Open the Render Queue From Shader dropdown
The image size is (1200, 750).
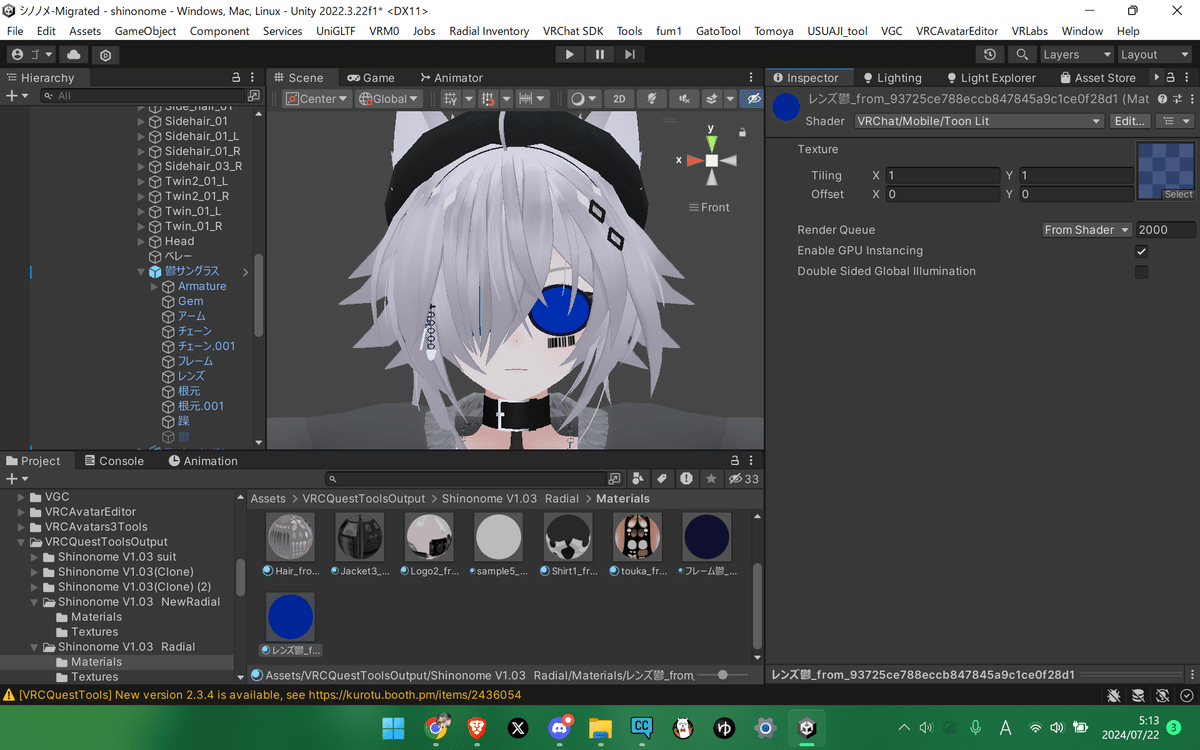(x=1086, y=230)
